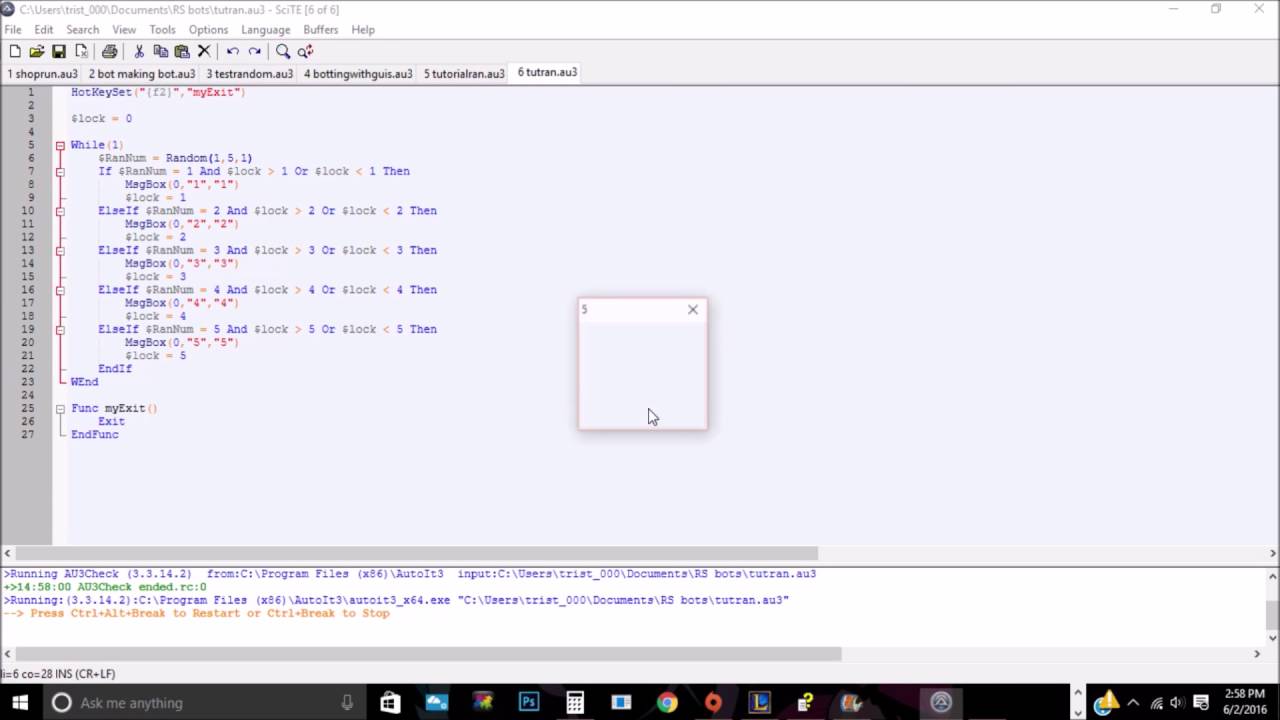This screenshot has height=720, width=1280.
Task: Open Find with the magnifier icon
Action: click(x=283, y=51)
